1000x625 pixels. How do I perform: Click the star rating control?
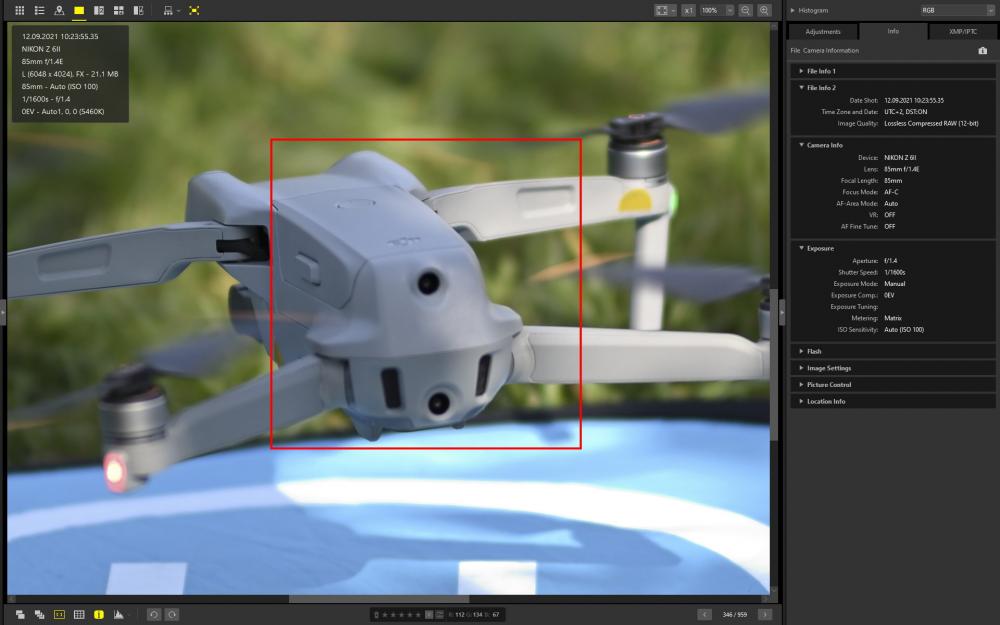point(401,615)
